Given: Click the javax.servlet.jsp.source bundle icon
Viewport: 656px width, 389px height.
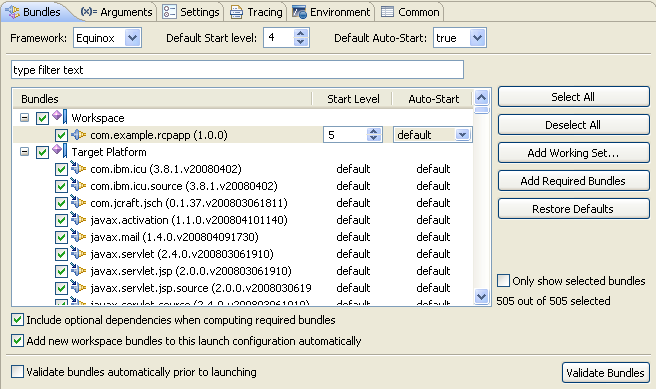Looking at the screenshot, I should pyautogui.click(x=78, y=288).
